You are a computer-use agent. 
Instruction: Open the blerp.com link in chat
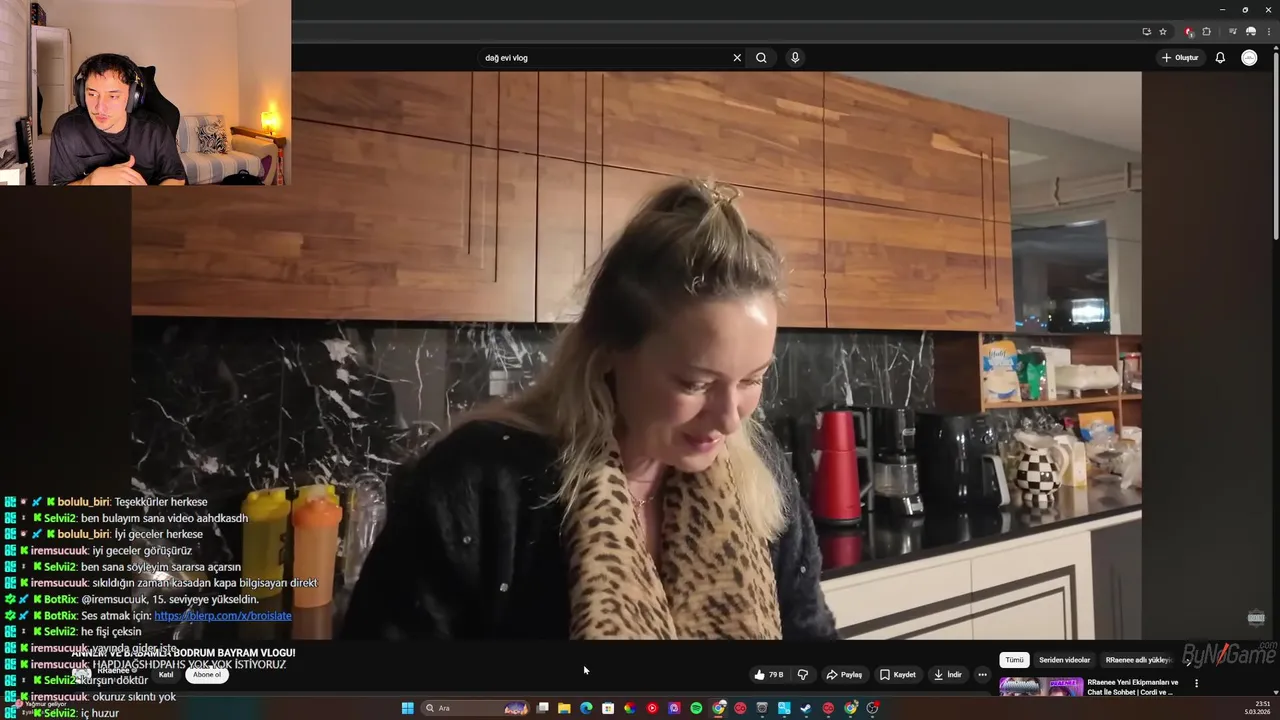point(223,616)
